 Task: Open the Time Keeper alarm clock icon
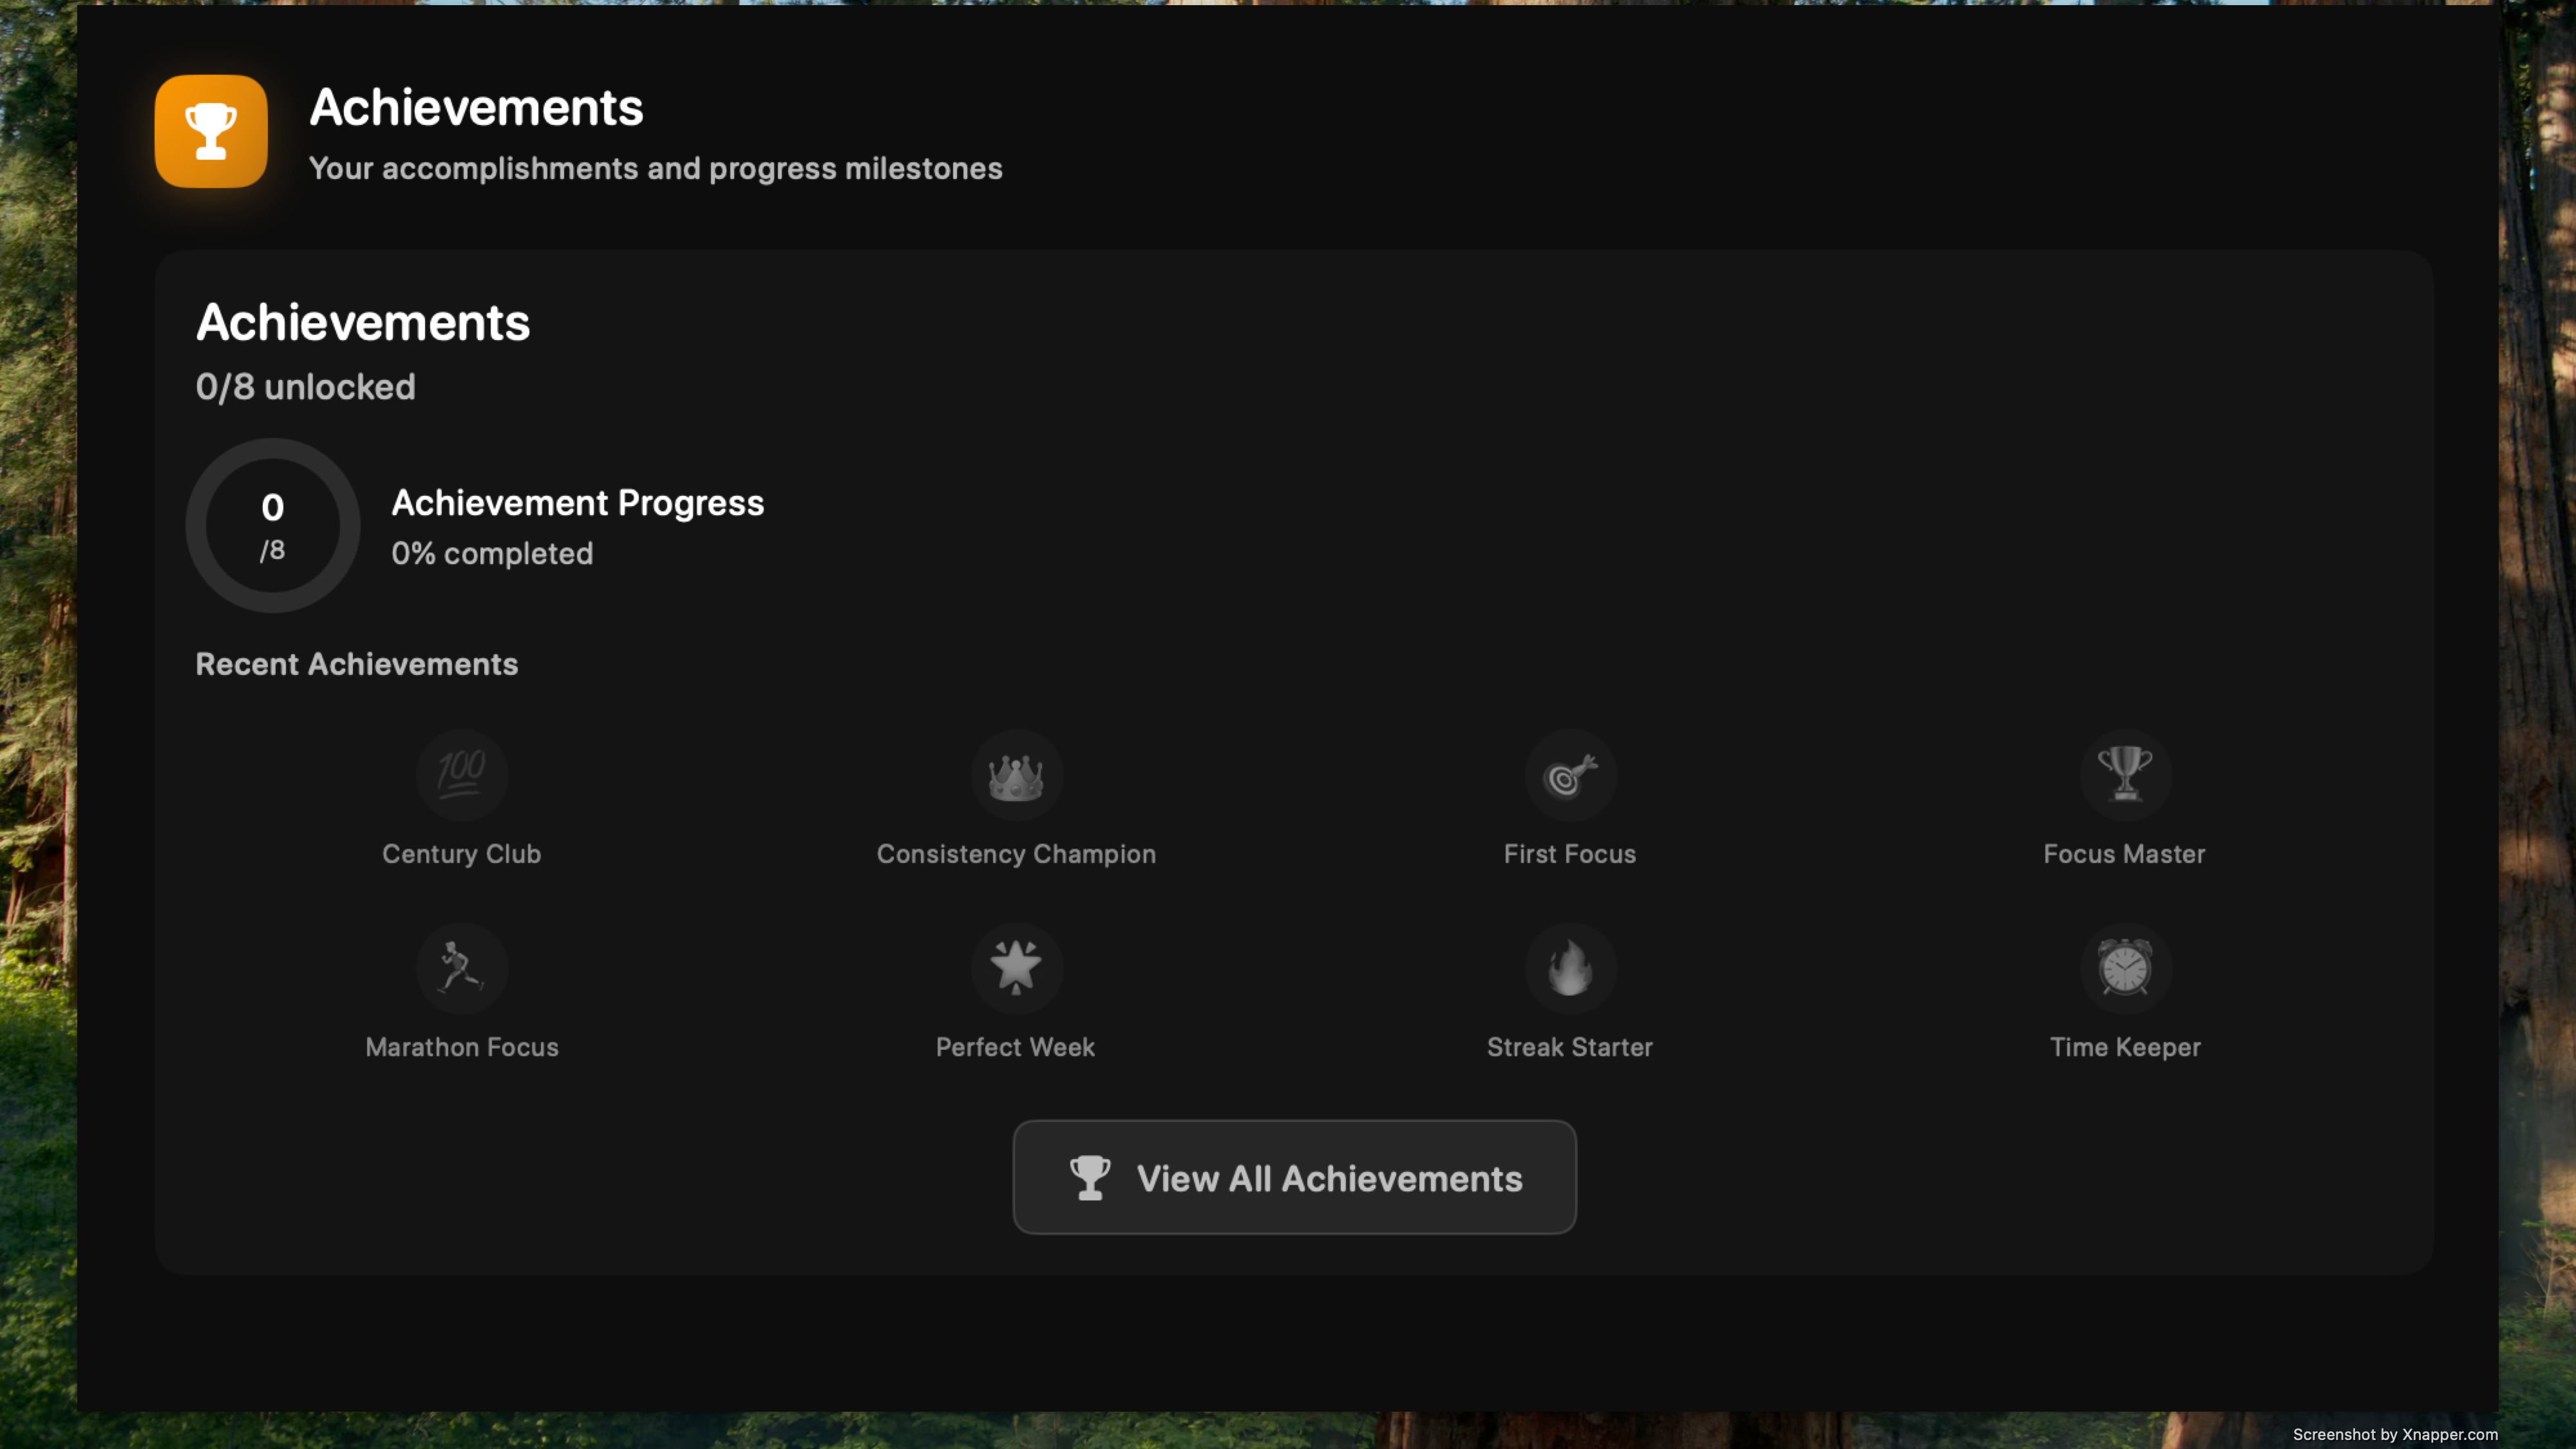(x=2124, y=967)
